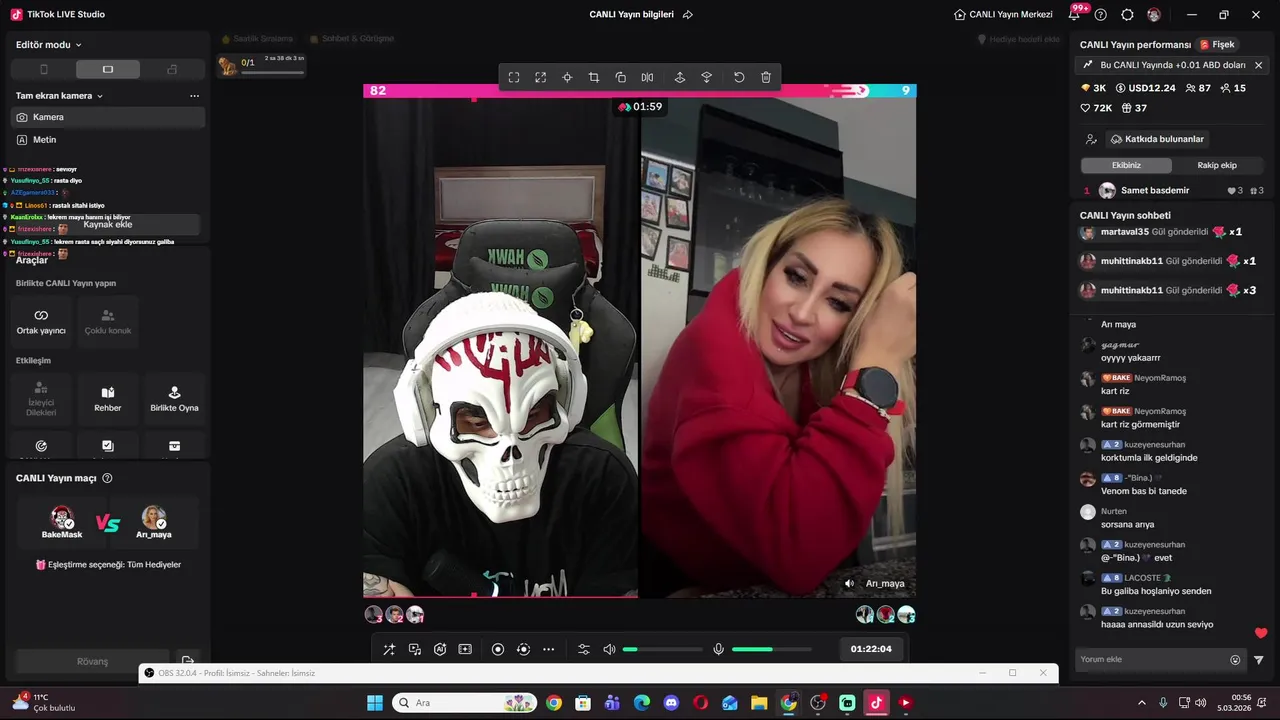The image size is (1280, 720).
Task: Click the Rövanş button
Action: [x=92, y=661]
